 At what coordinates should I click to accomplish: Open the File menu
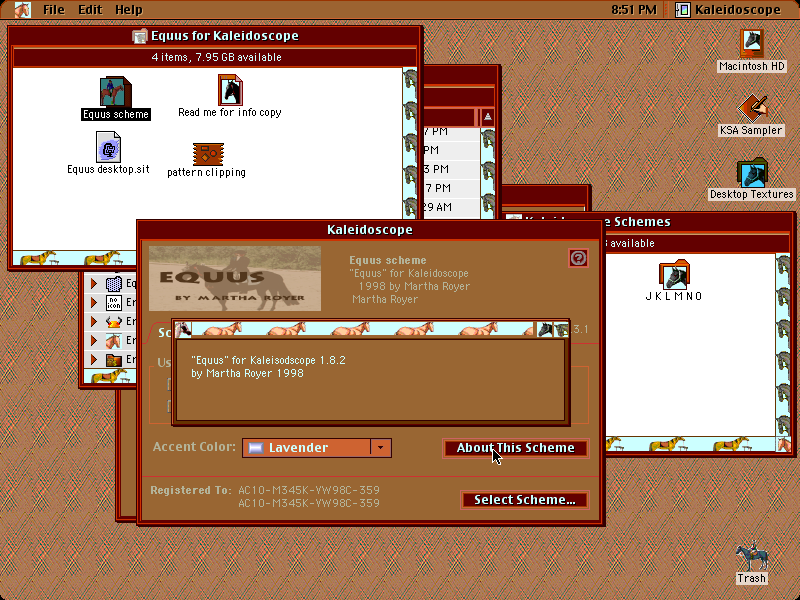(54, 10)
